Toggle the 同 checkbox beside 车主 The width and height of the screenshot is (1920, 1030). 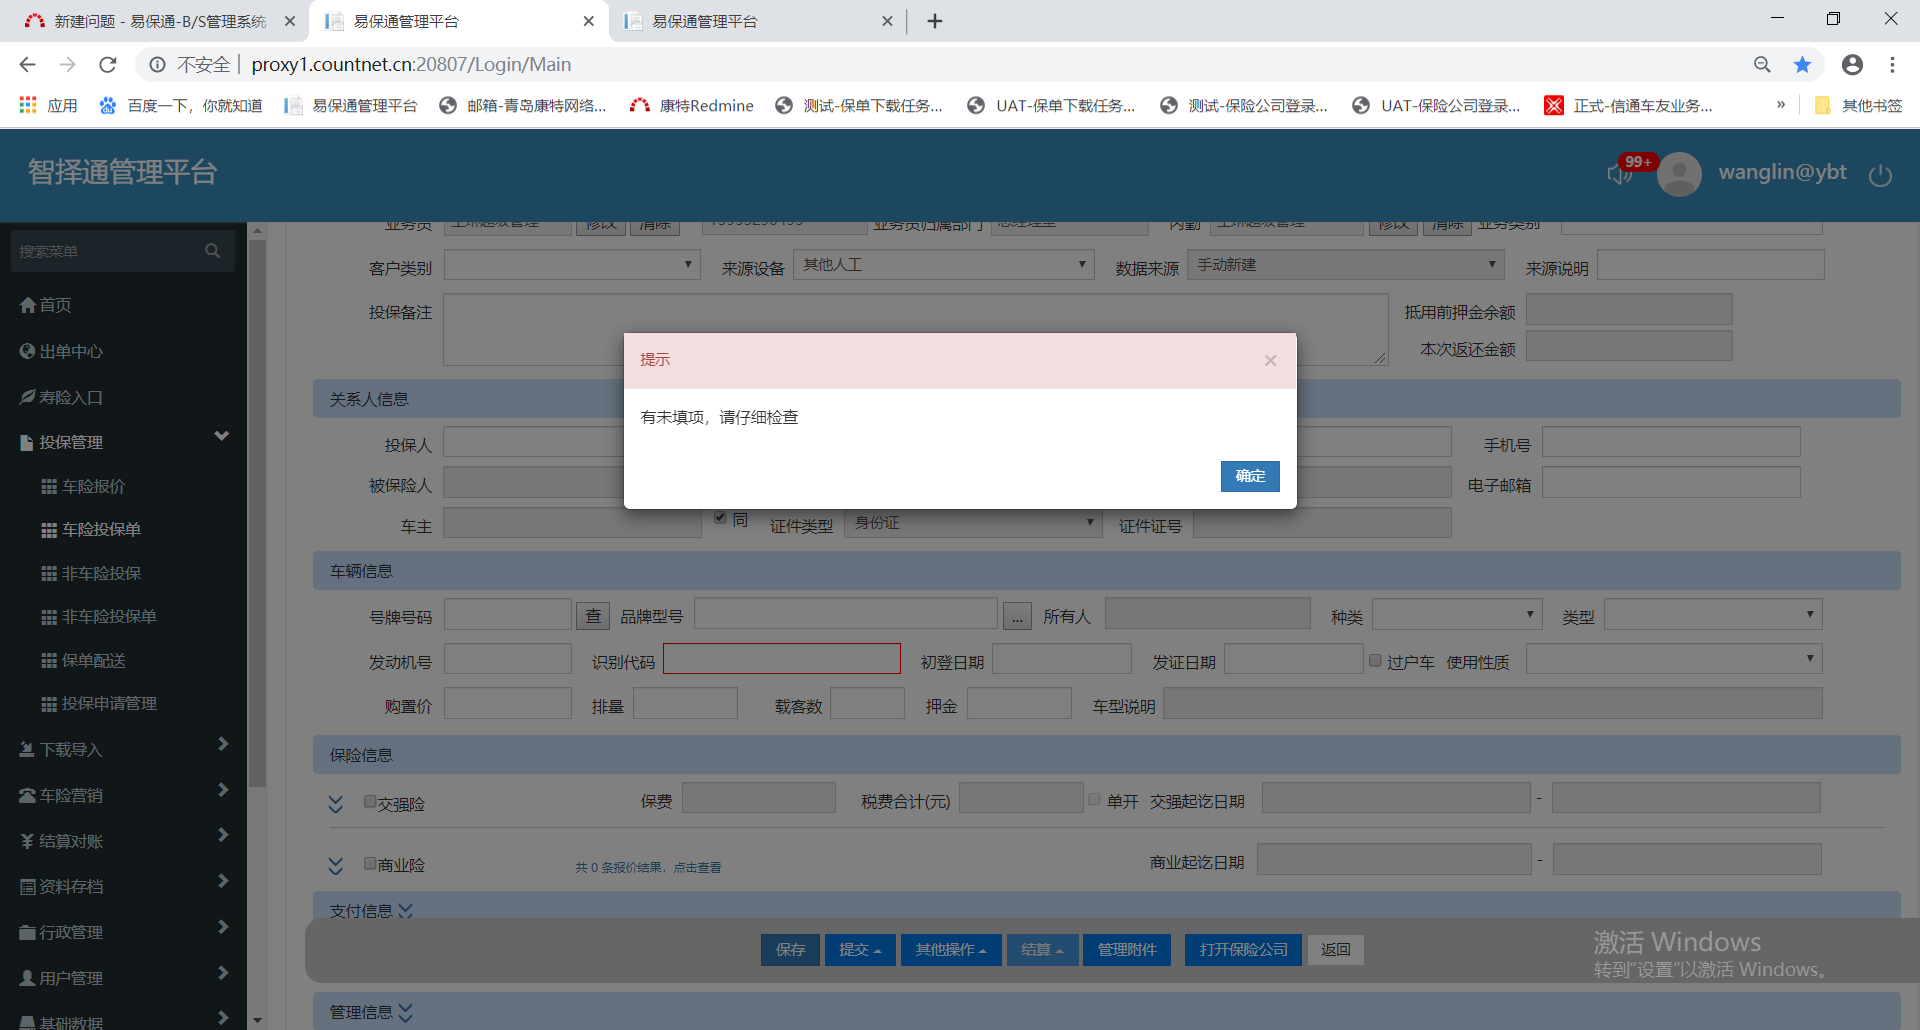[720, 517]
